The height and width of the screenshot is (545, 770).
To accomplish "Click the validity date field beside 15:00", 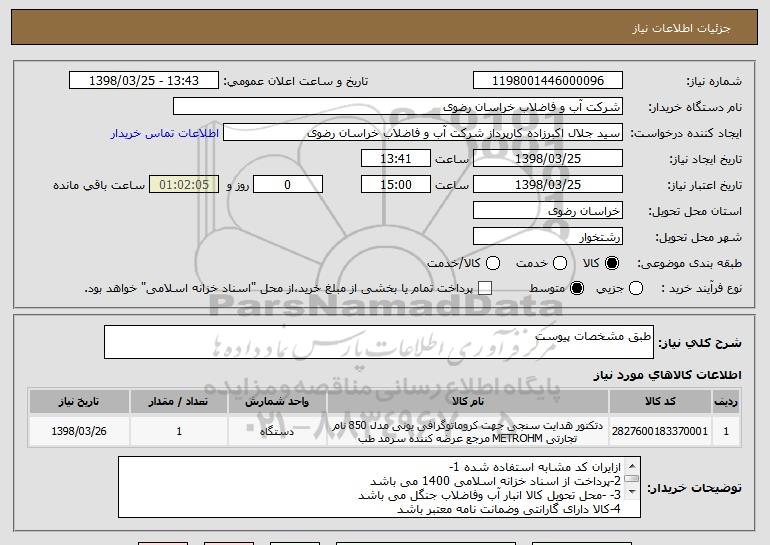I will pos(548,185).
